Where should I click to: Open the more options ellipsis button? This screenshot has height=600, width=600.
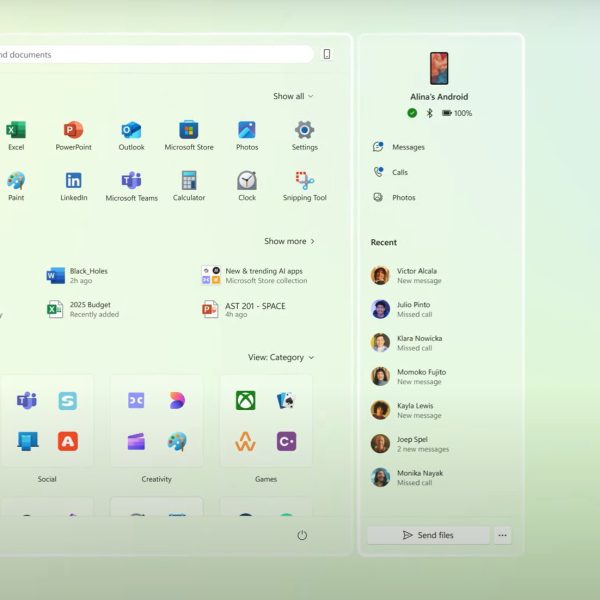(503, 535)
